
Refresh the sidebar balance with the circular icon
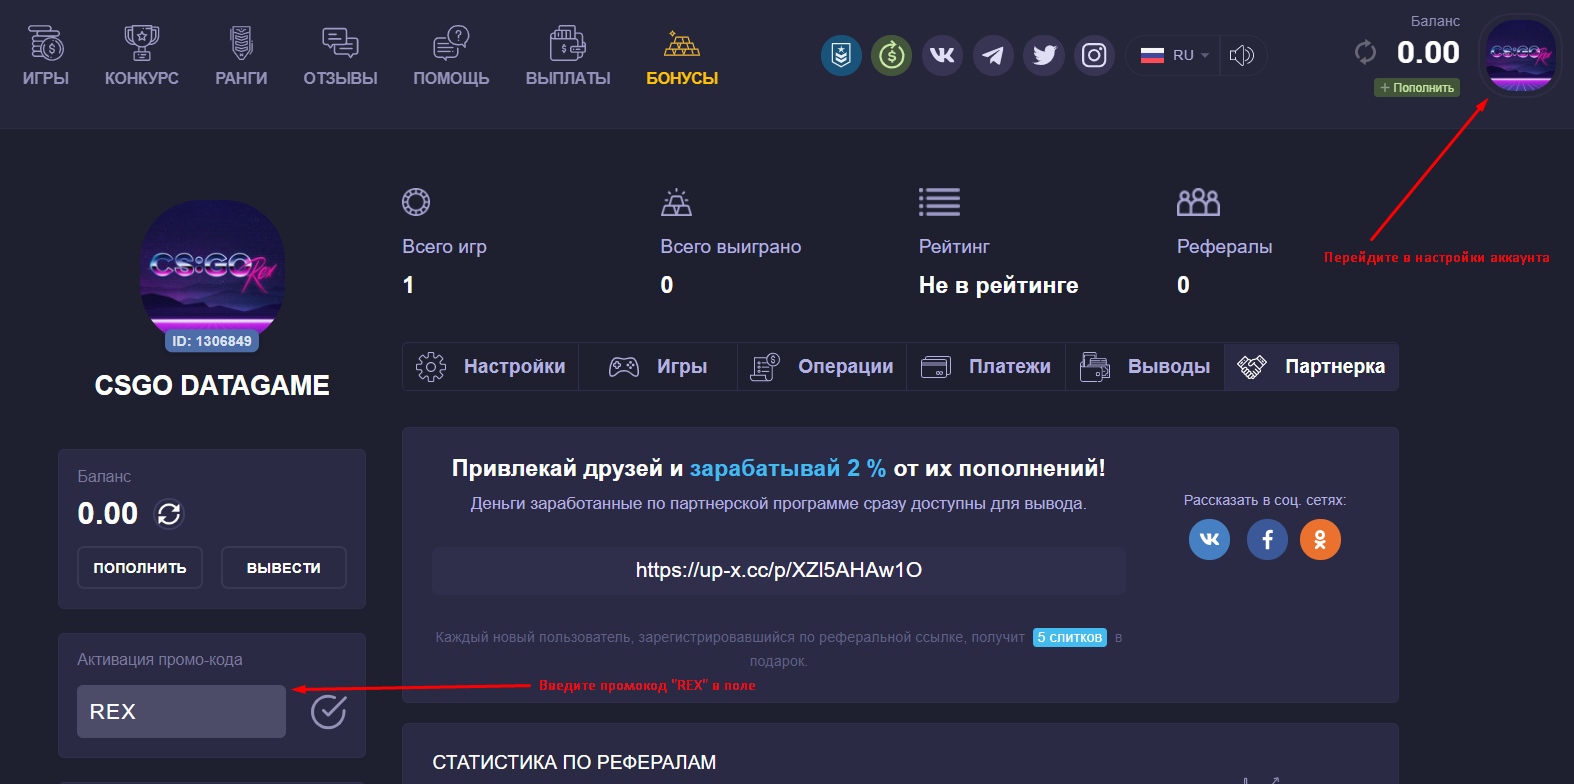pos(169,514)
